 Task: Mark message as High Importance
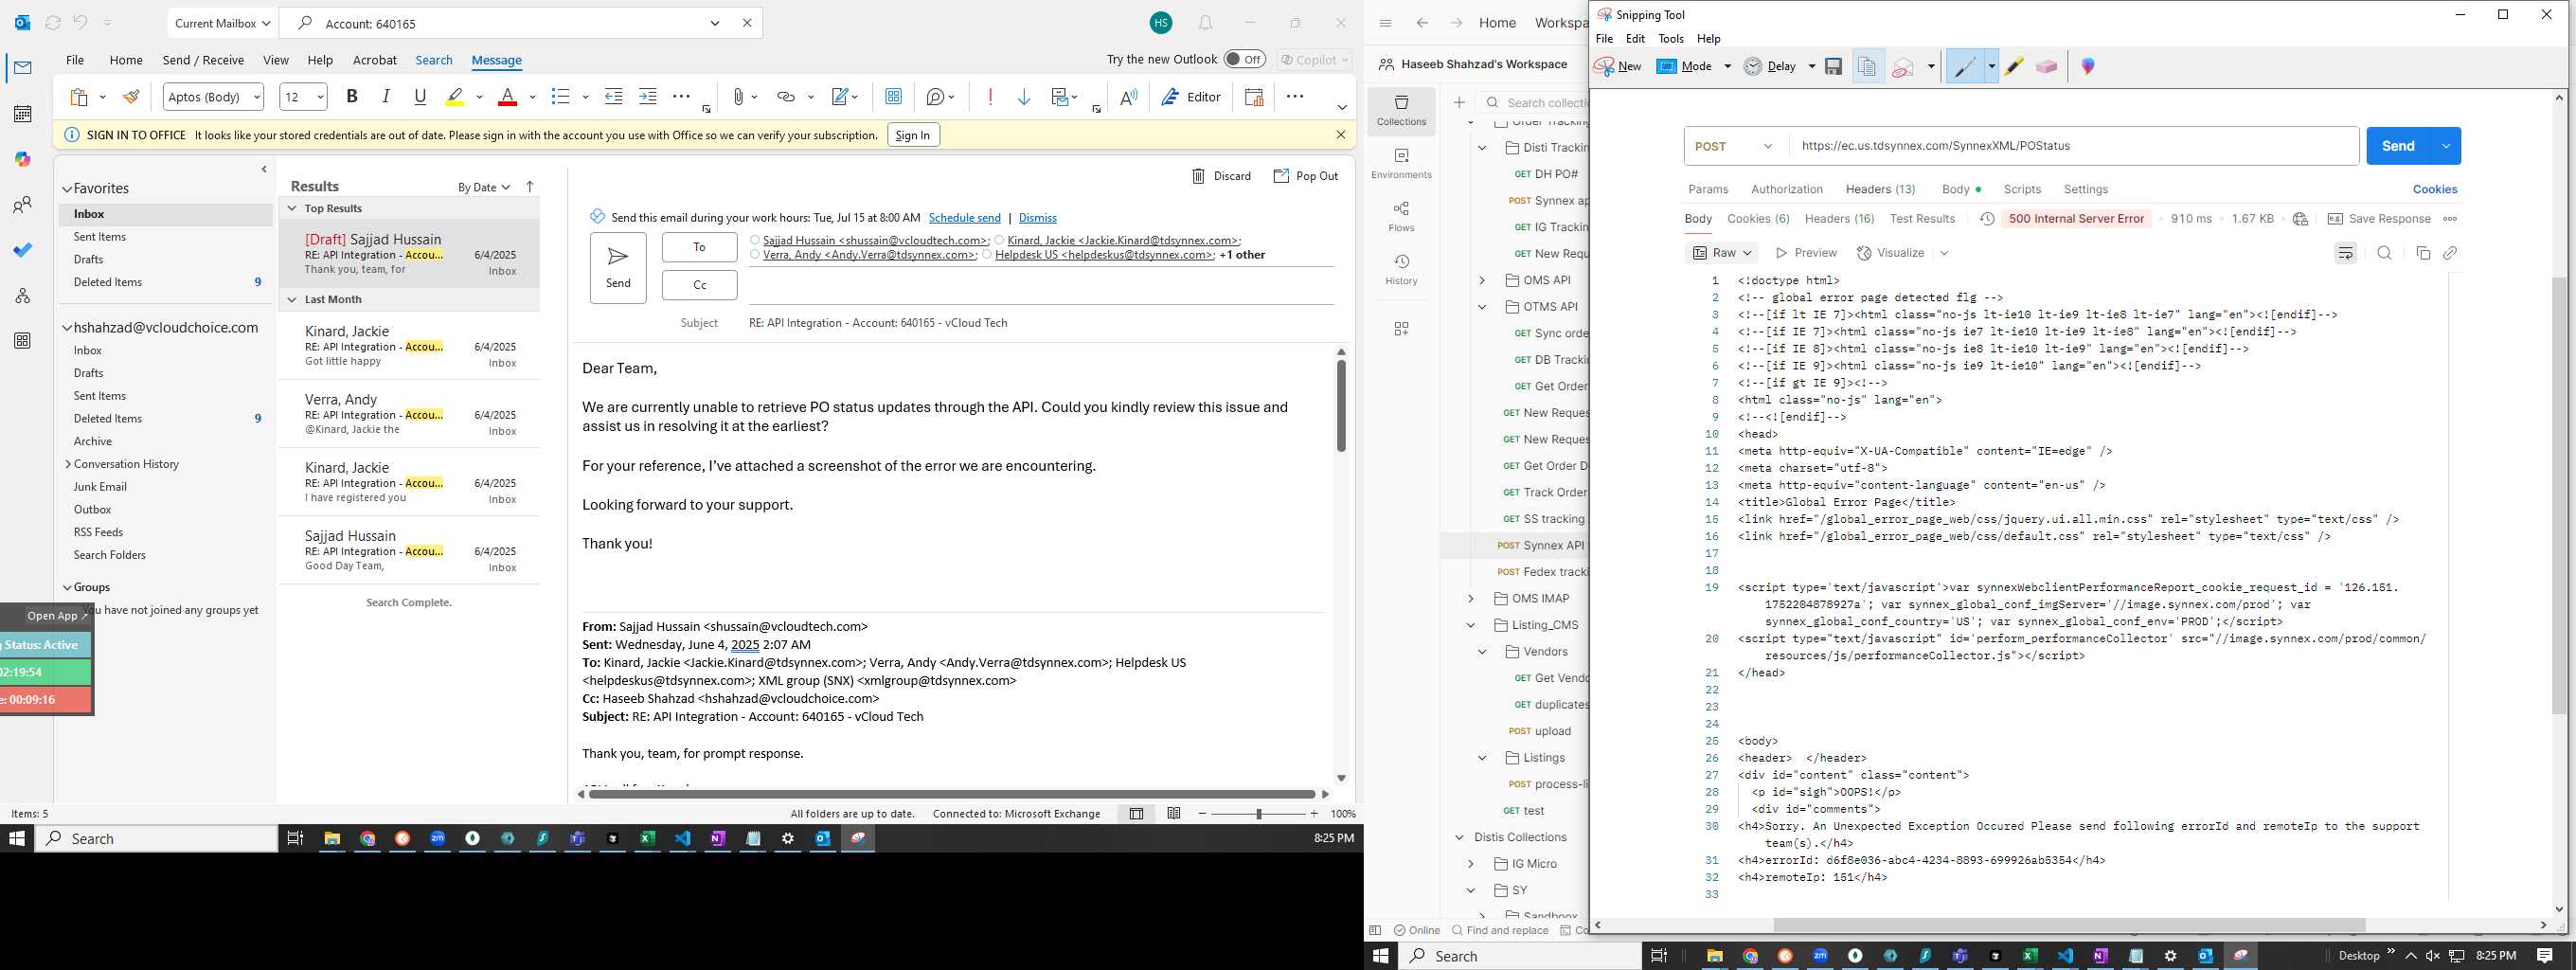pyautogui.click(x=990, y=97)
